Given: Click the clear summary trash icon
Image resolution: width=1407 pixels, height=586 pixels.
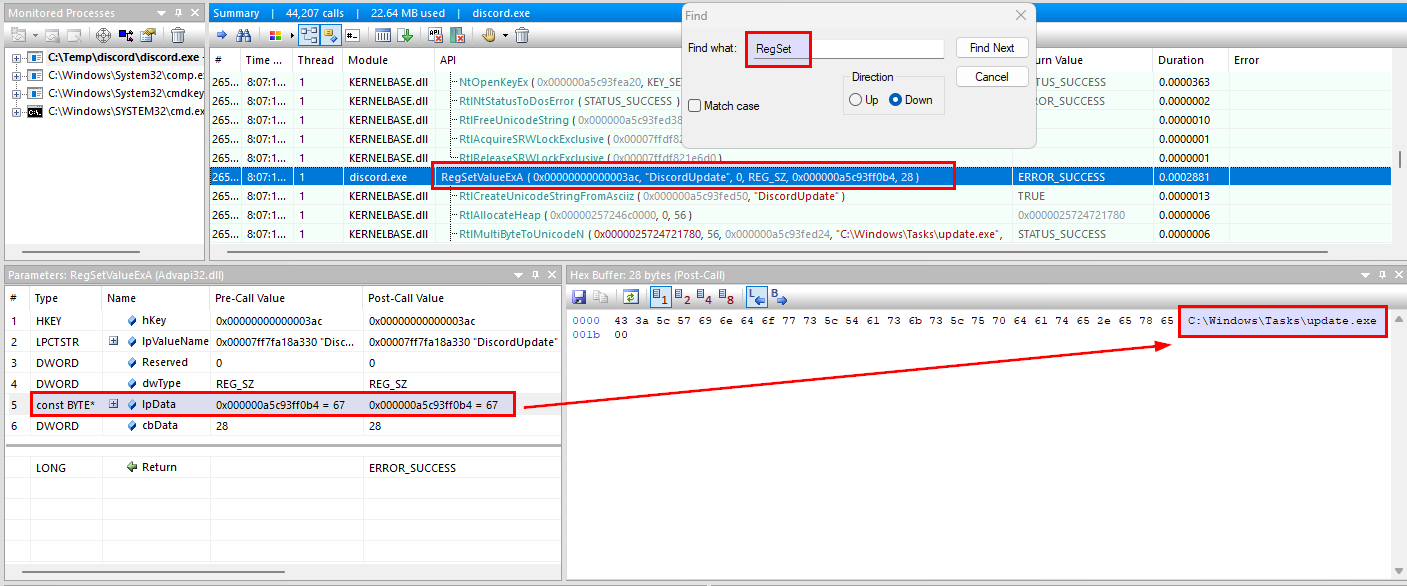Looking at the screenshot, I should [x=522, y=35].
